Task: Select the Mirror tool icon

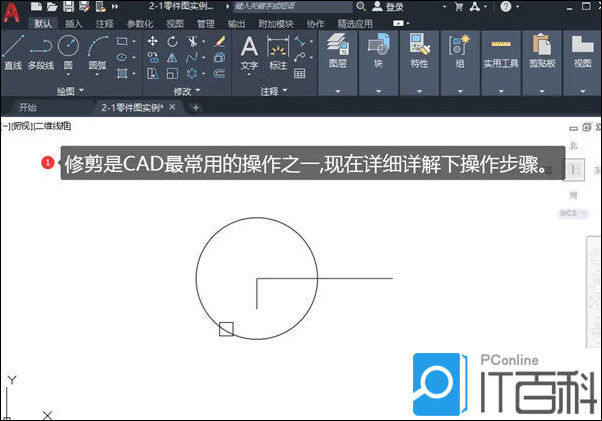Action: pos(172,58)
